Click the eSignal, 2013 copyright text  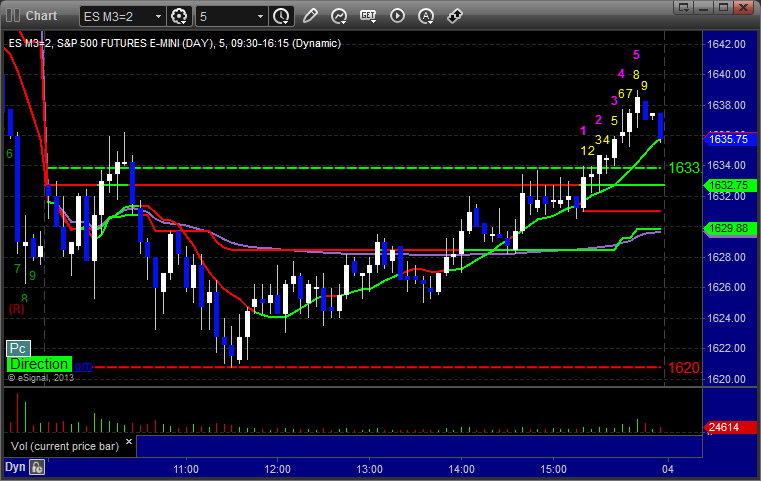[x=41, y=378]
